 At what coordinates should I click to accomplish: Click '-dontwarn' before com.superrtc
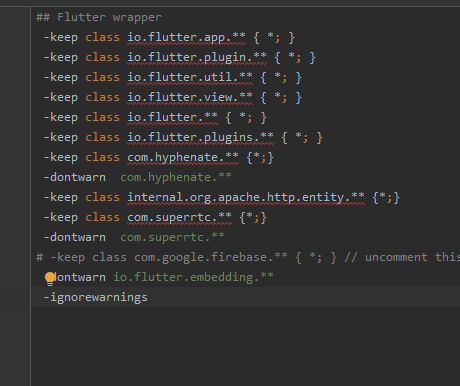[75, 237]
